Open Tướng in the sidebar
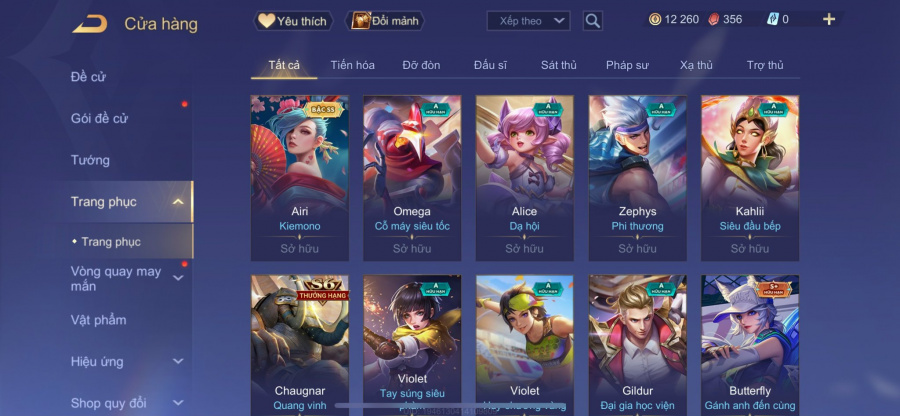900x416 pixels. coord(90,160)
